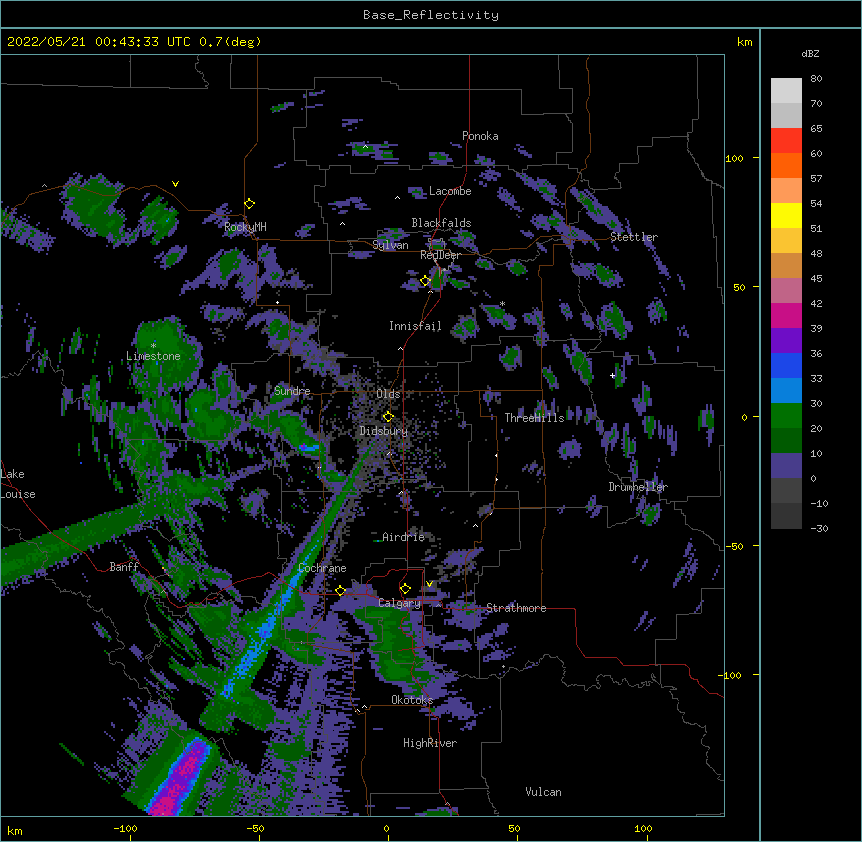Click the Blackfalds city label

[x=441, y=223]
